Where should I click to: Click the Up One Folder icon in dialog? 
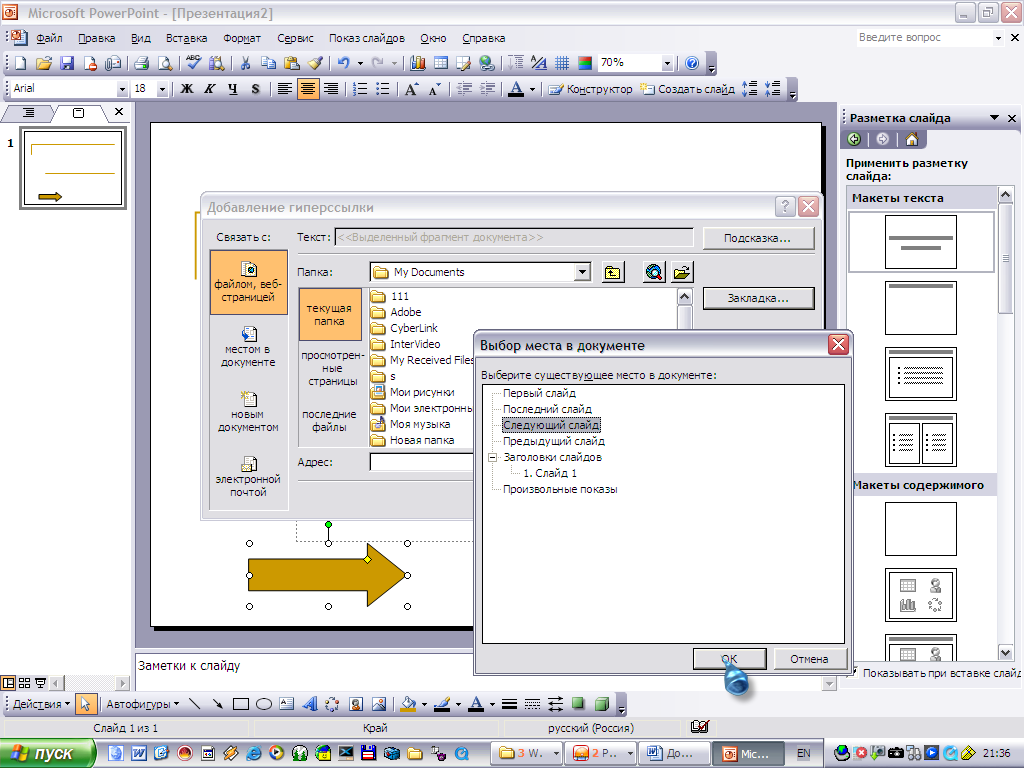613,272
